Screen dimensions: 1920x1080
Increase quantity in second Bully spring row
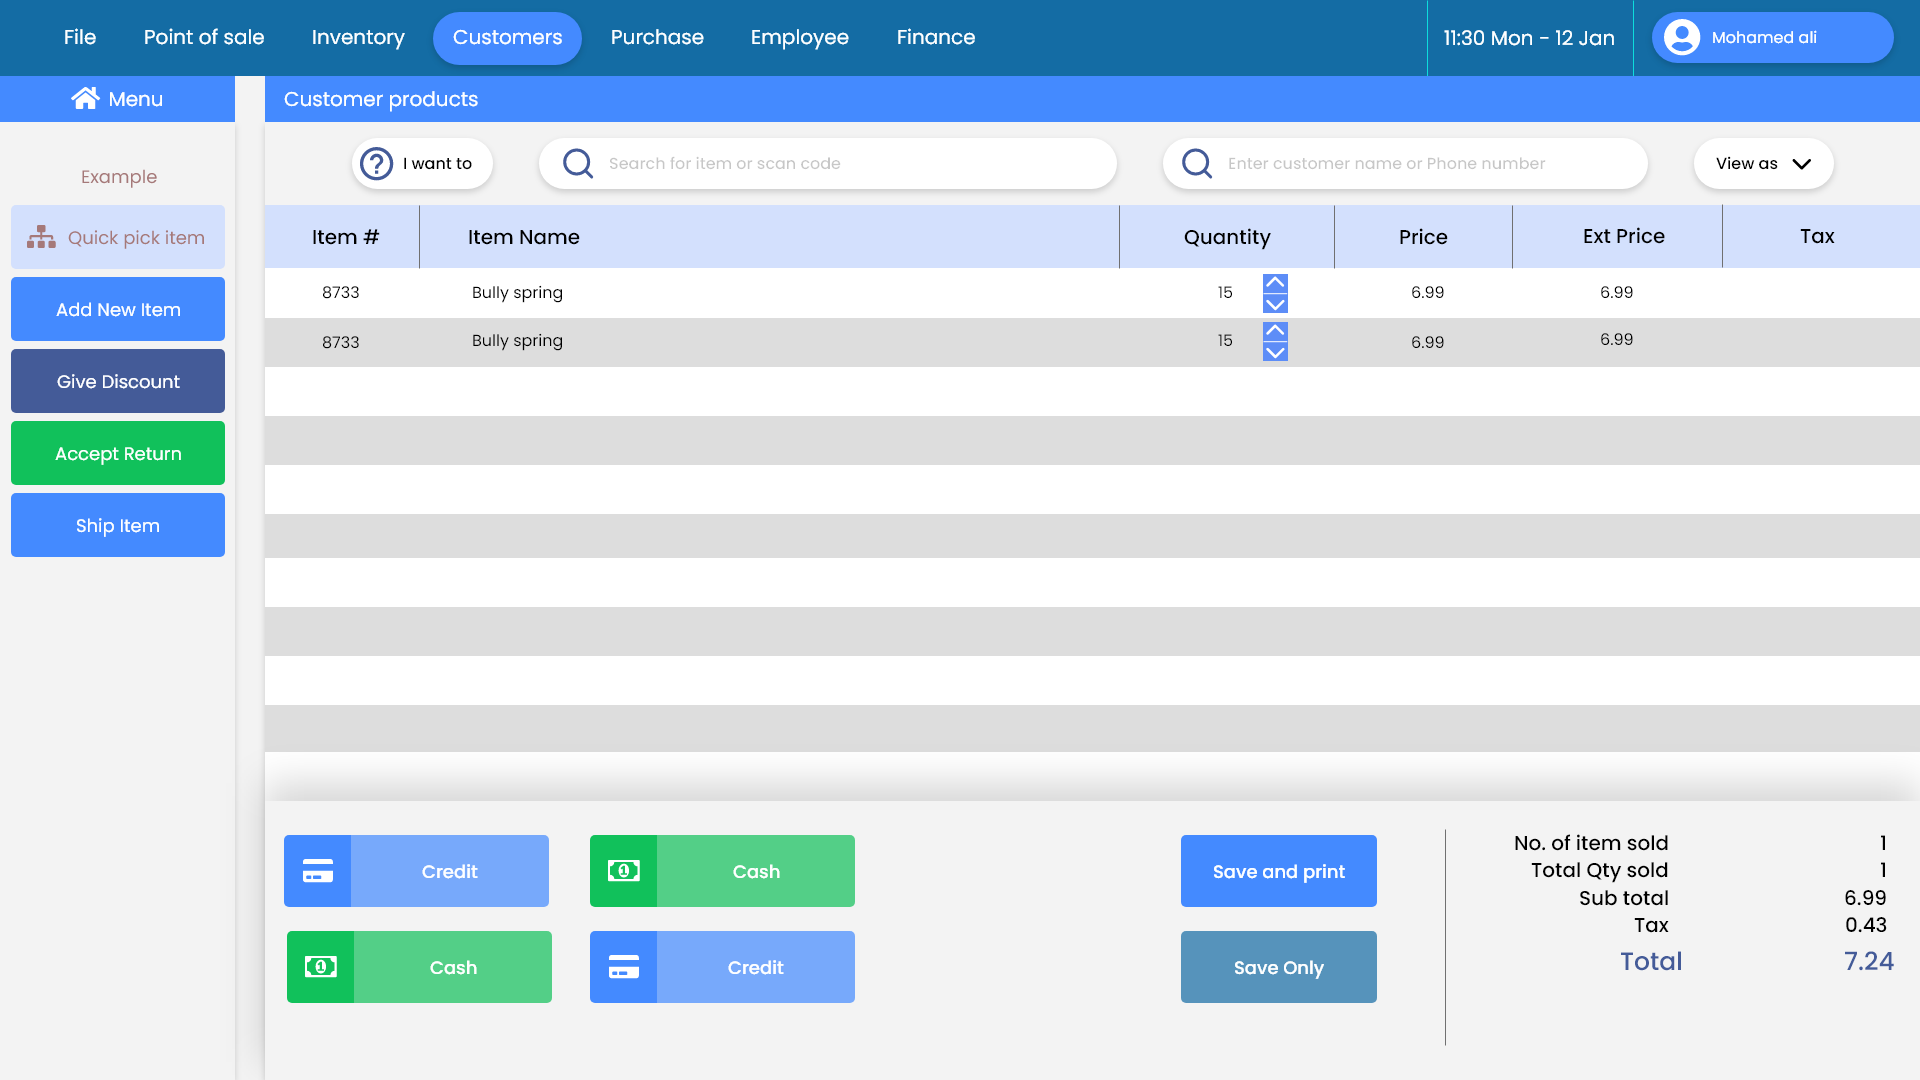(1275, 331)
